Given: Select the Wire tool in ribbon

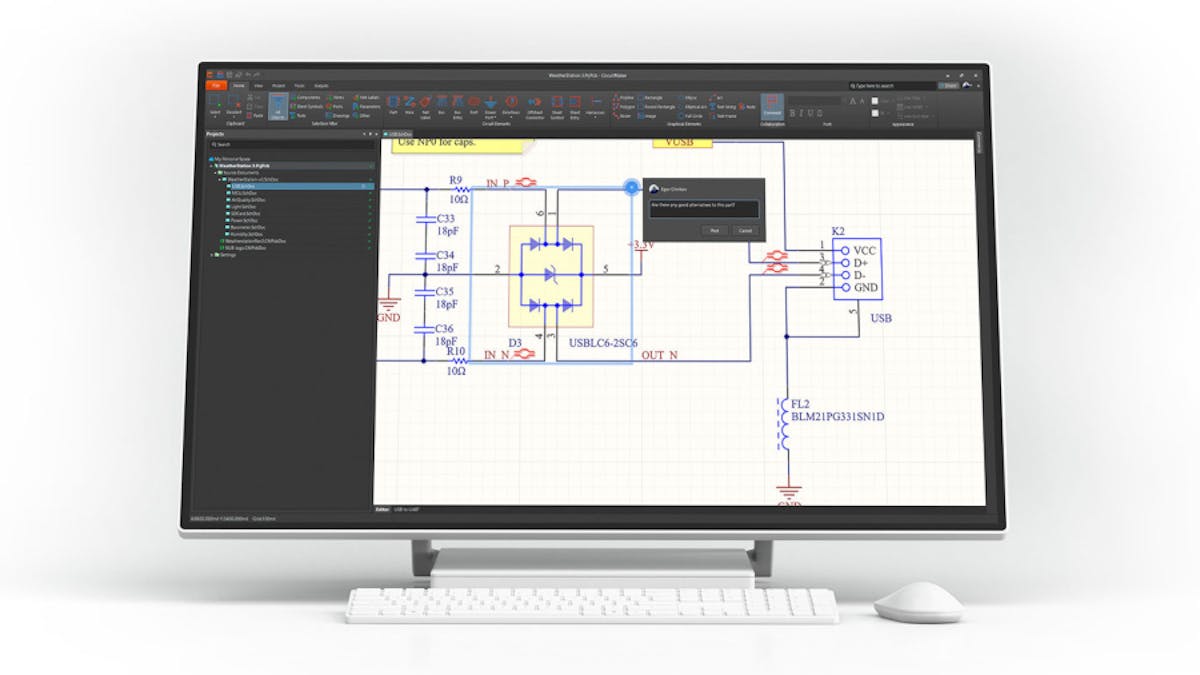Looking at the screenshot, I should 409,105.
